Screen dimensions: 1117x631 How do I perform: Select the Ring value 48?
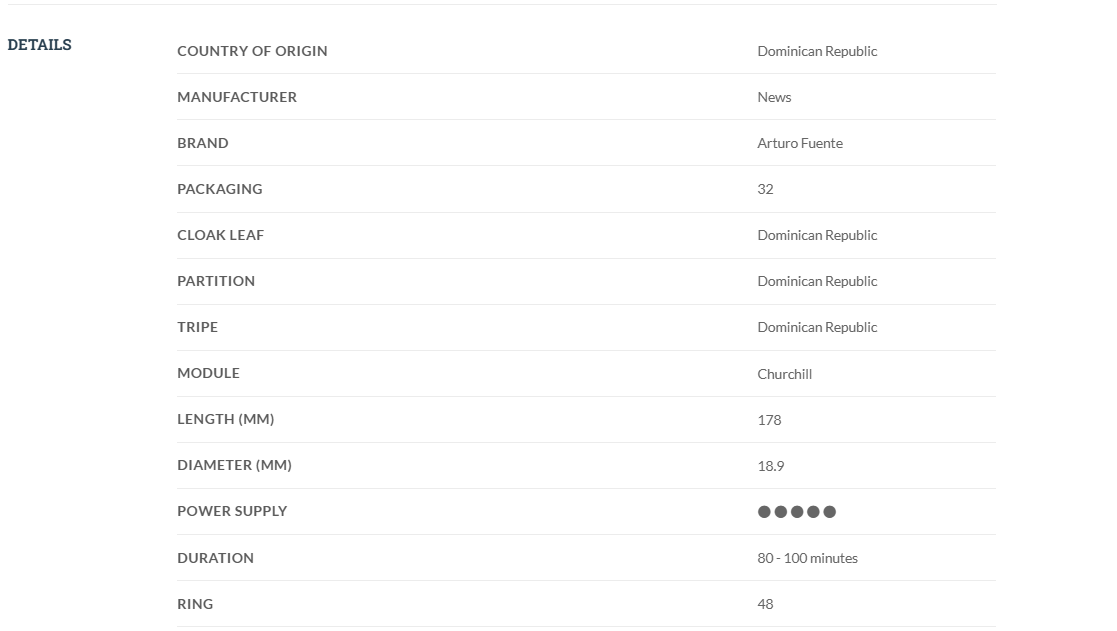(x=765, y=604)
